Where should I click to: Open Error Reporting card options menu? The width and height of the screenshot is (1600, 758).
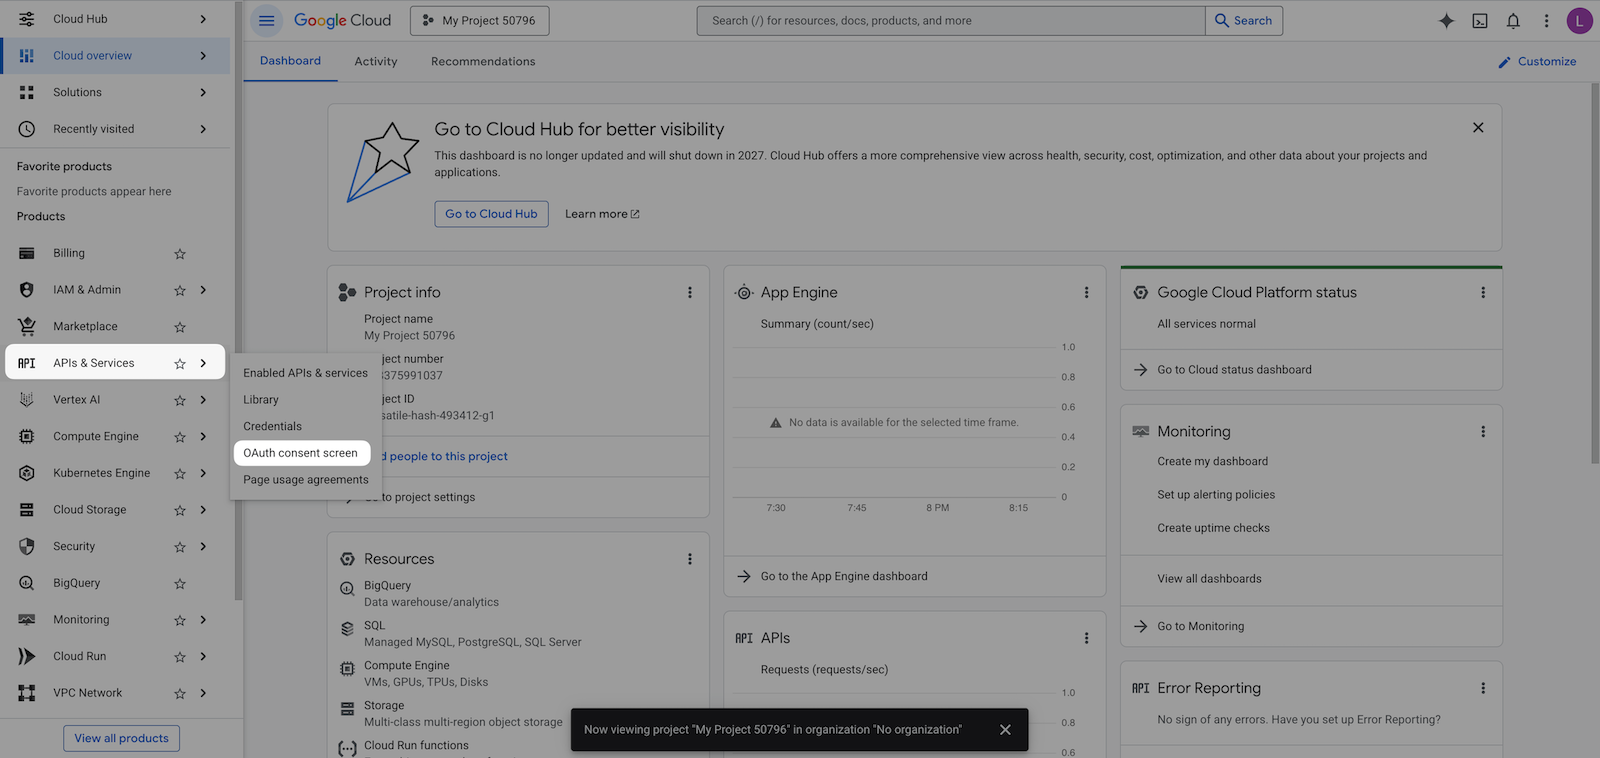[x=1483, y=688]
